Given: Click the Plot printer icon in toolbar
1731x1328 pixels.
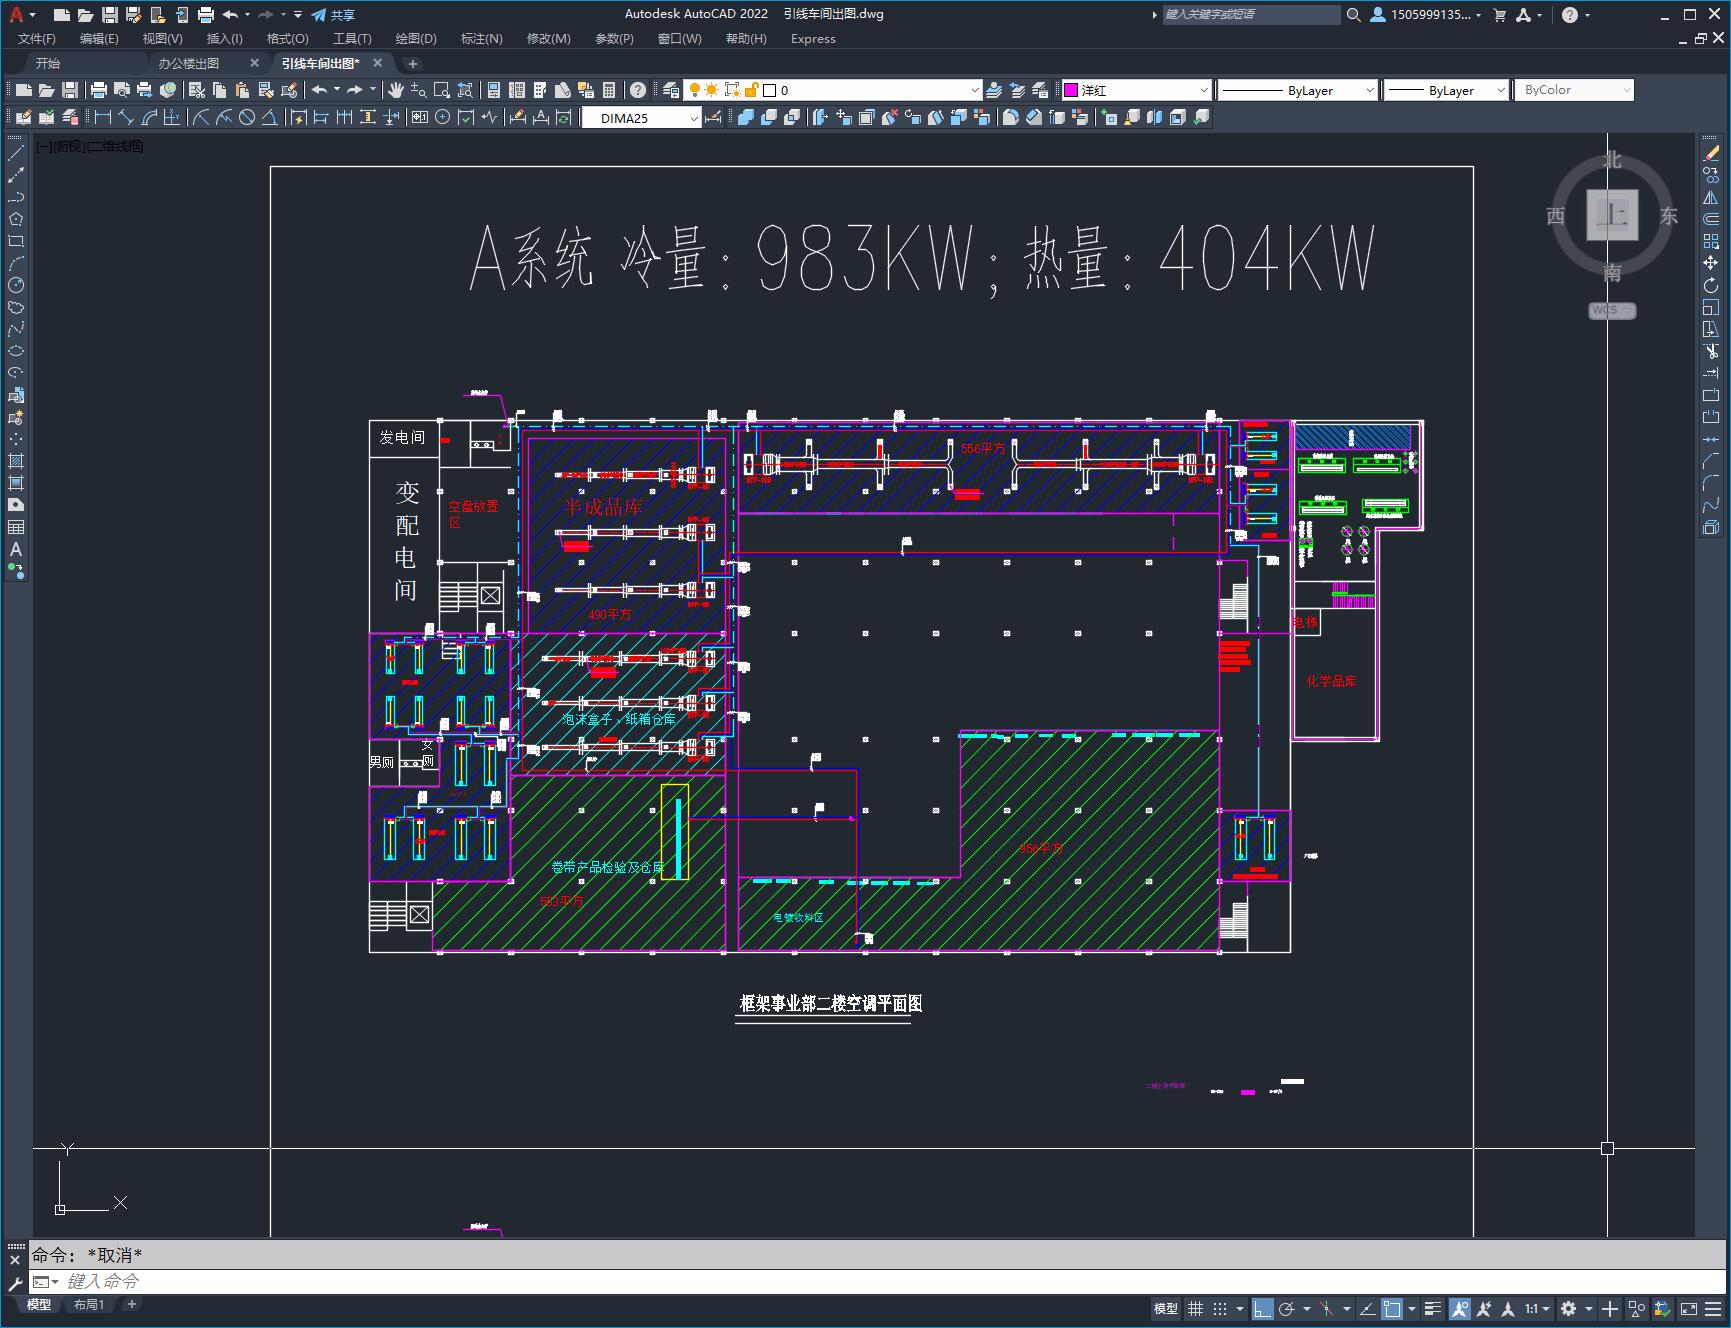Looking at the screenshot, I should (x=98, y=90).
